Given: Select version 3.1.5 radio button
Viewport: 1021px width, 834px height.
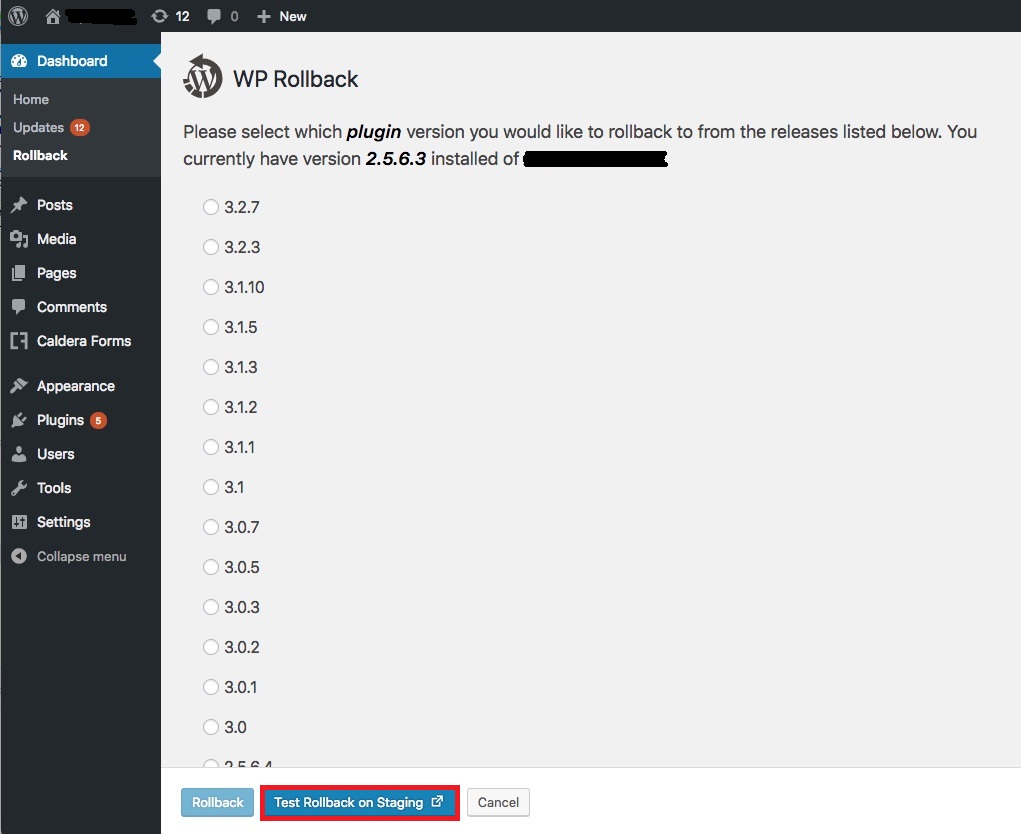Looking at the screenshot, I should click(x=210, y=327).
